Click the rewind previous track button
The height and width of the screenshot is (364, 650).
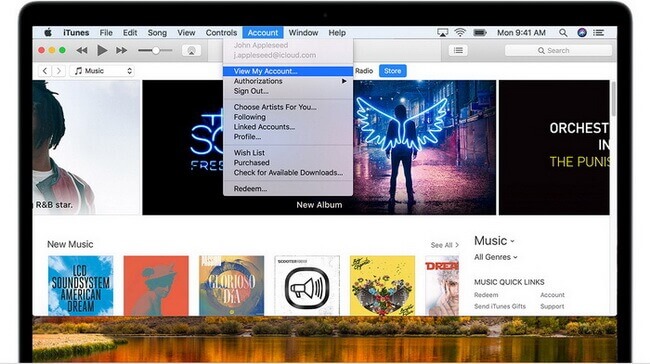pos(82,51)
